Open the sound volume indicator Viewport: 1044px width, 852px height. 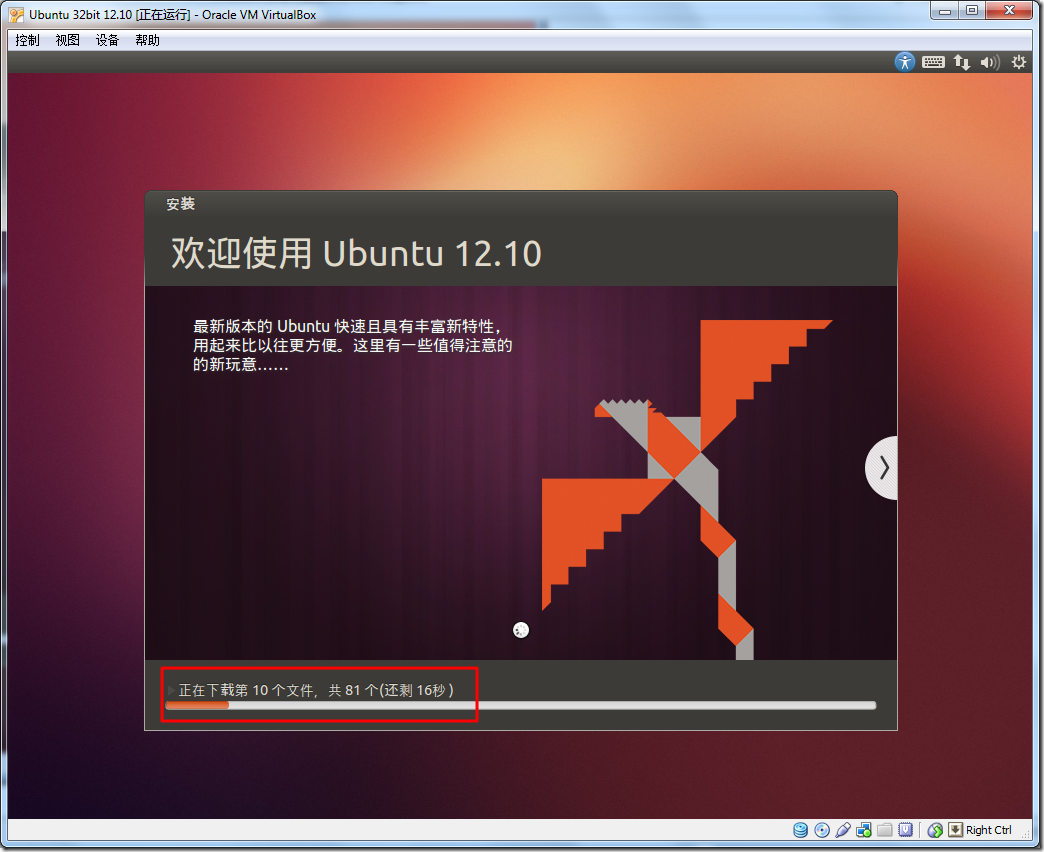point(990,63)
